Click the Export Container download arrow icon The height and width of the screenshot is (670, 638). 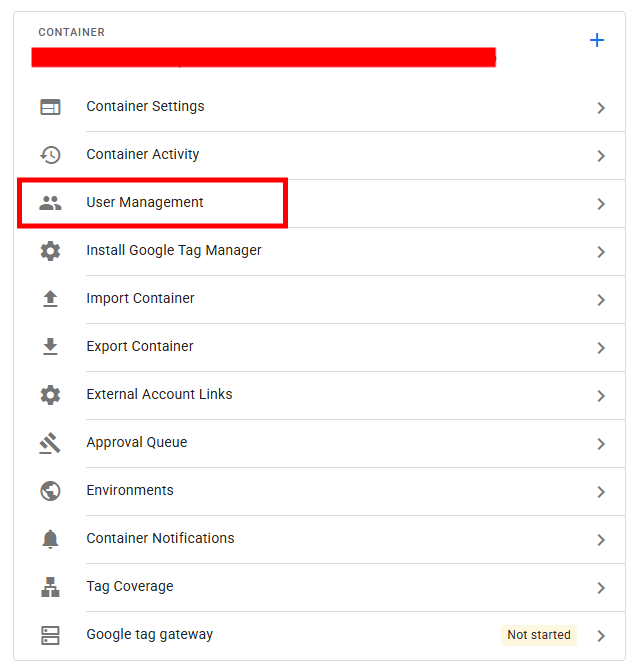[x=50, y=347]
